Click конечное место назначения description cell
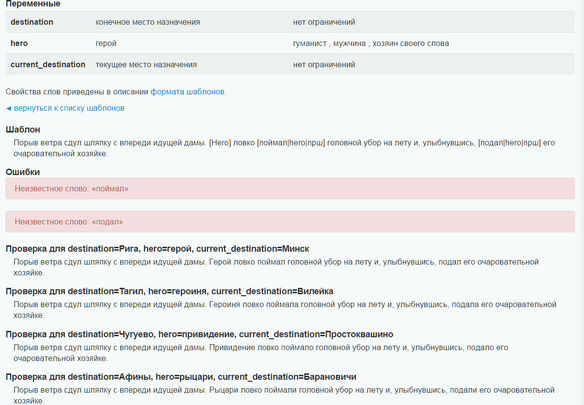The width and height of the screenshot is (584, 405). pos(148,22)
